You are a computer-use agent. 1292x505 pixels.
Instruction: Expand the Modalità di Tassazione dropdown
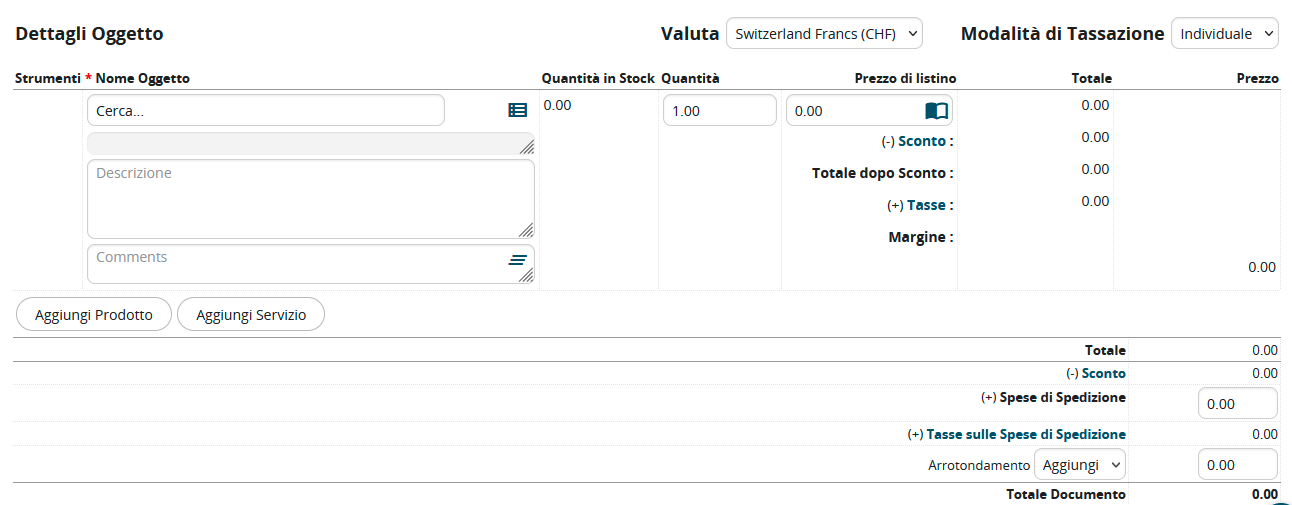click(x=1224, y=33)
